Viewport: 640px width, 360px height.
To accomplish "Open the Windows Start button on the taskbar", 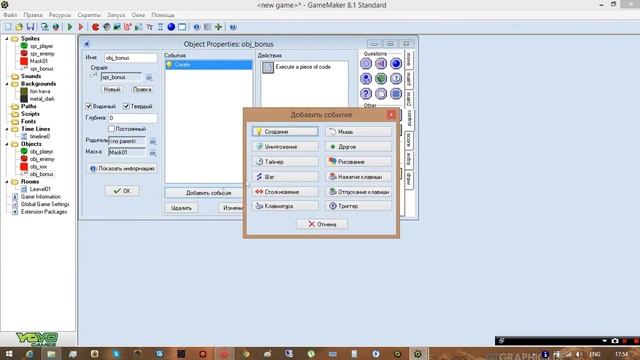I will [x=8, y=354].
